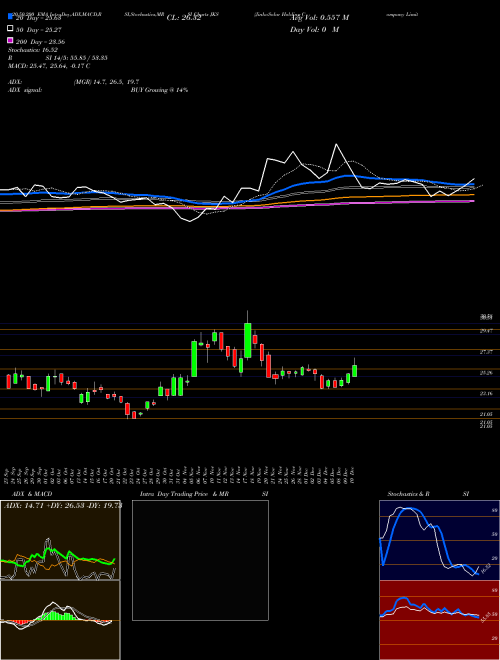The height and width of the screenshot is (660, 500).
Task: Click the ADX & MACD panel title
Action: point(32,494)
